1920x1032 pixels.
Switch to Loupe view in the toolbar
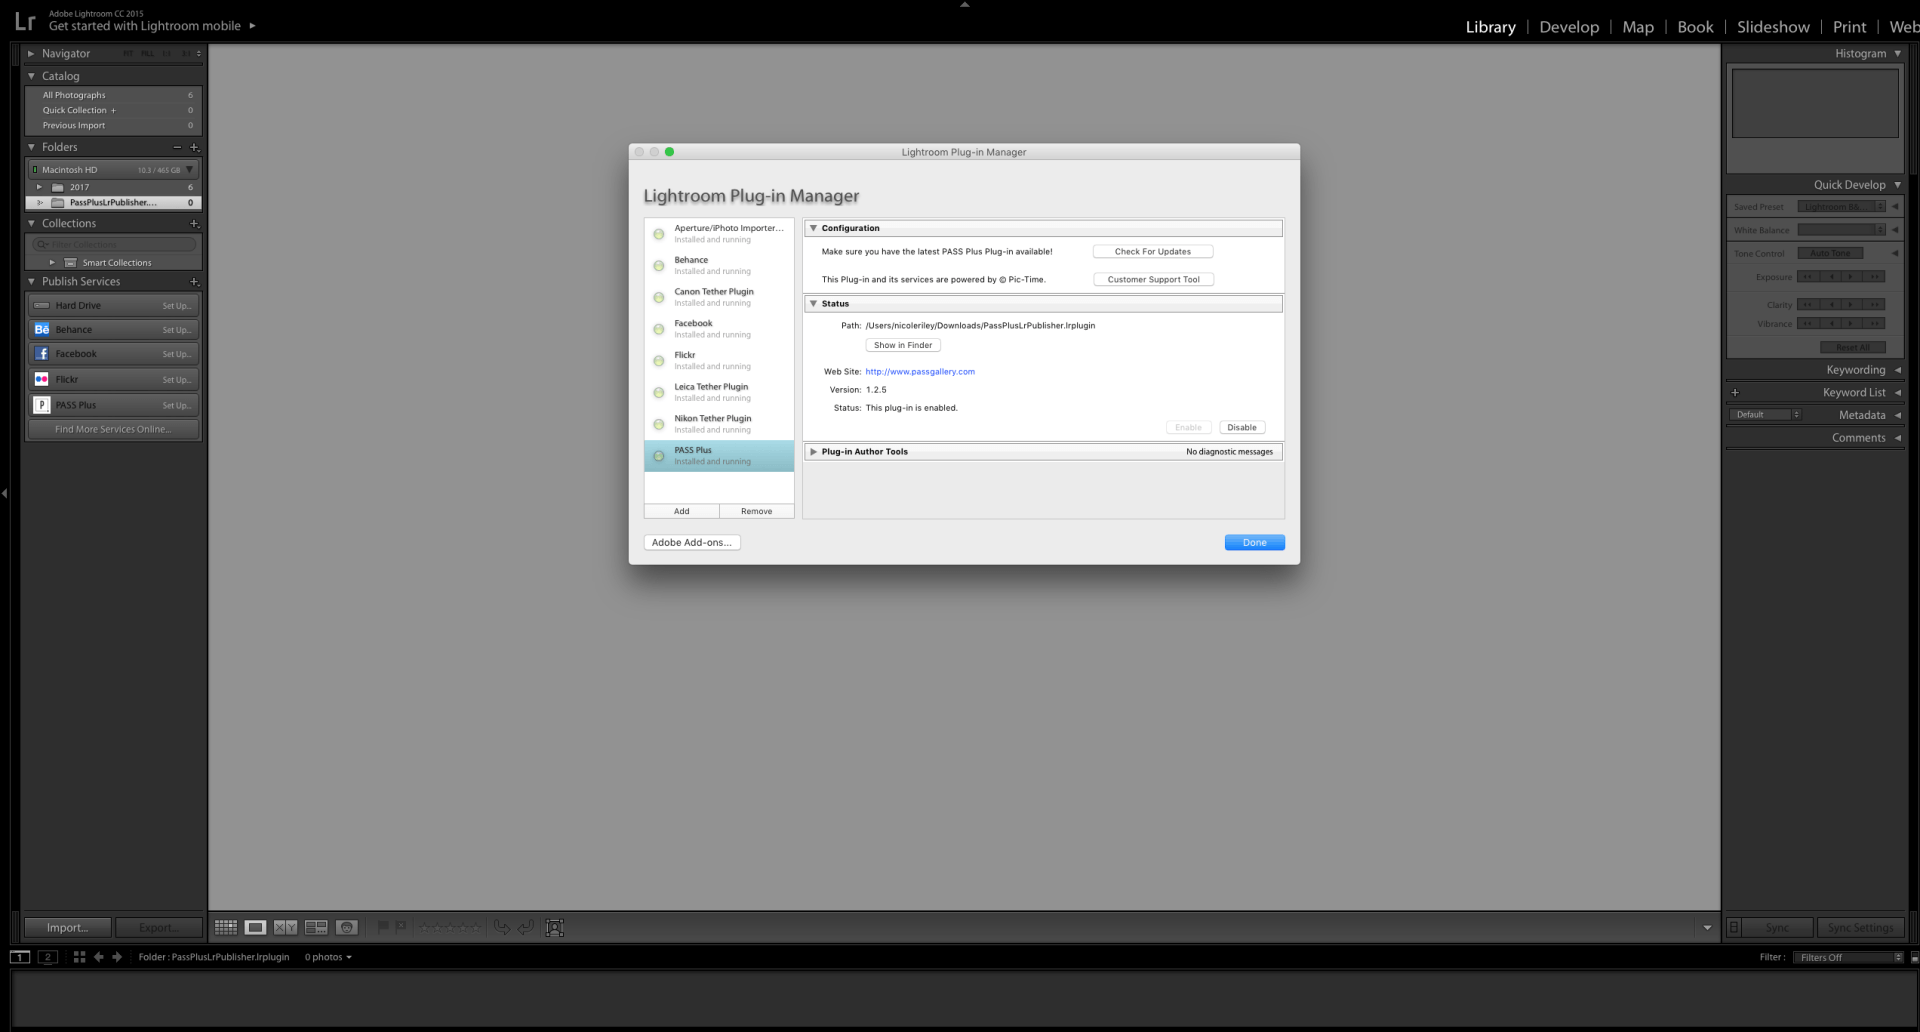click(256, 928)
